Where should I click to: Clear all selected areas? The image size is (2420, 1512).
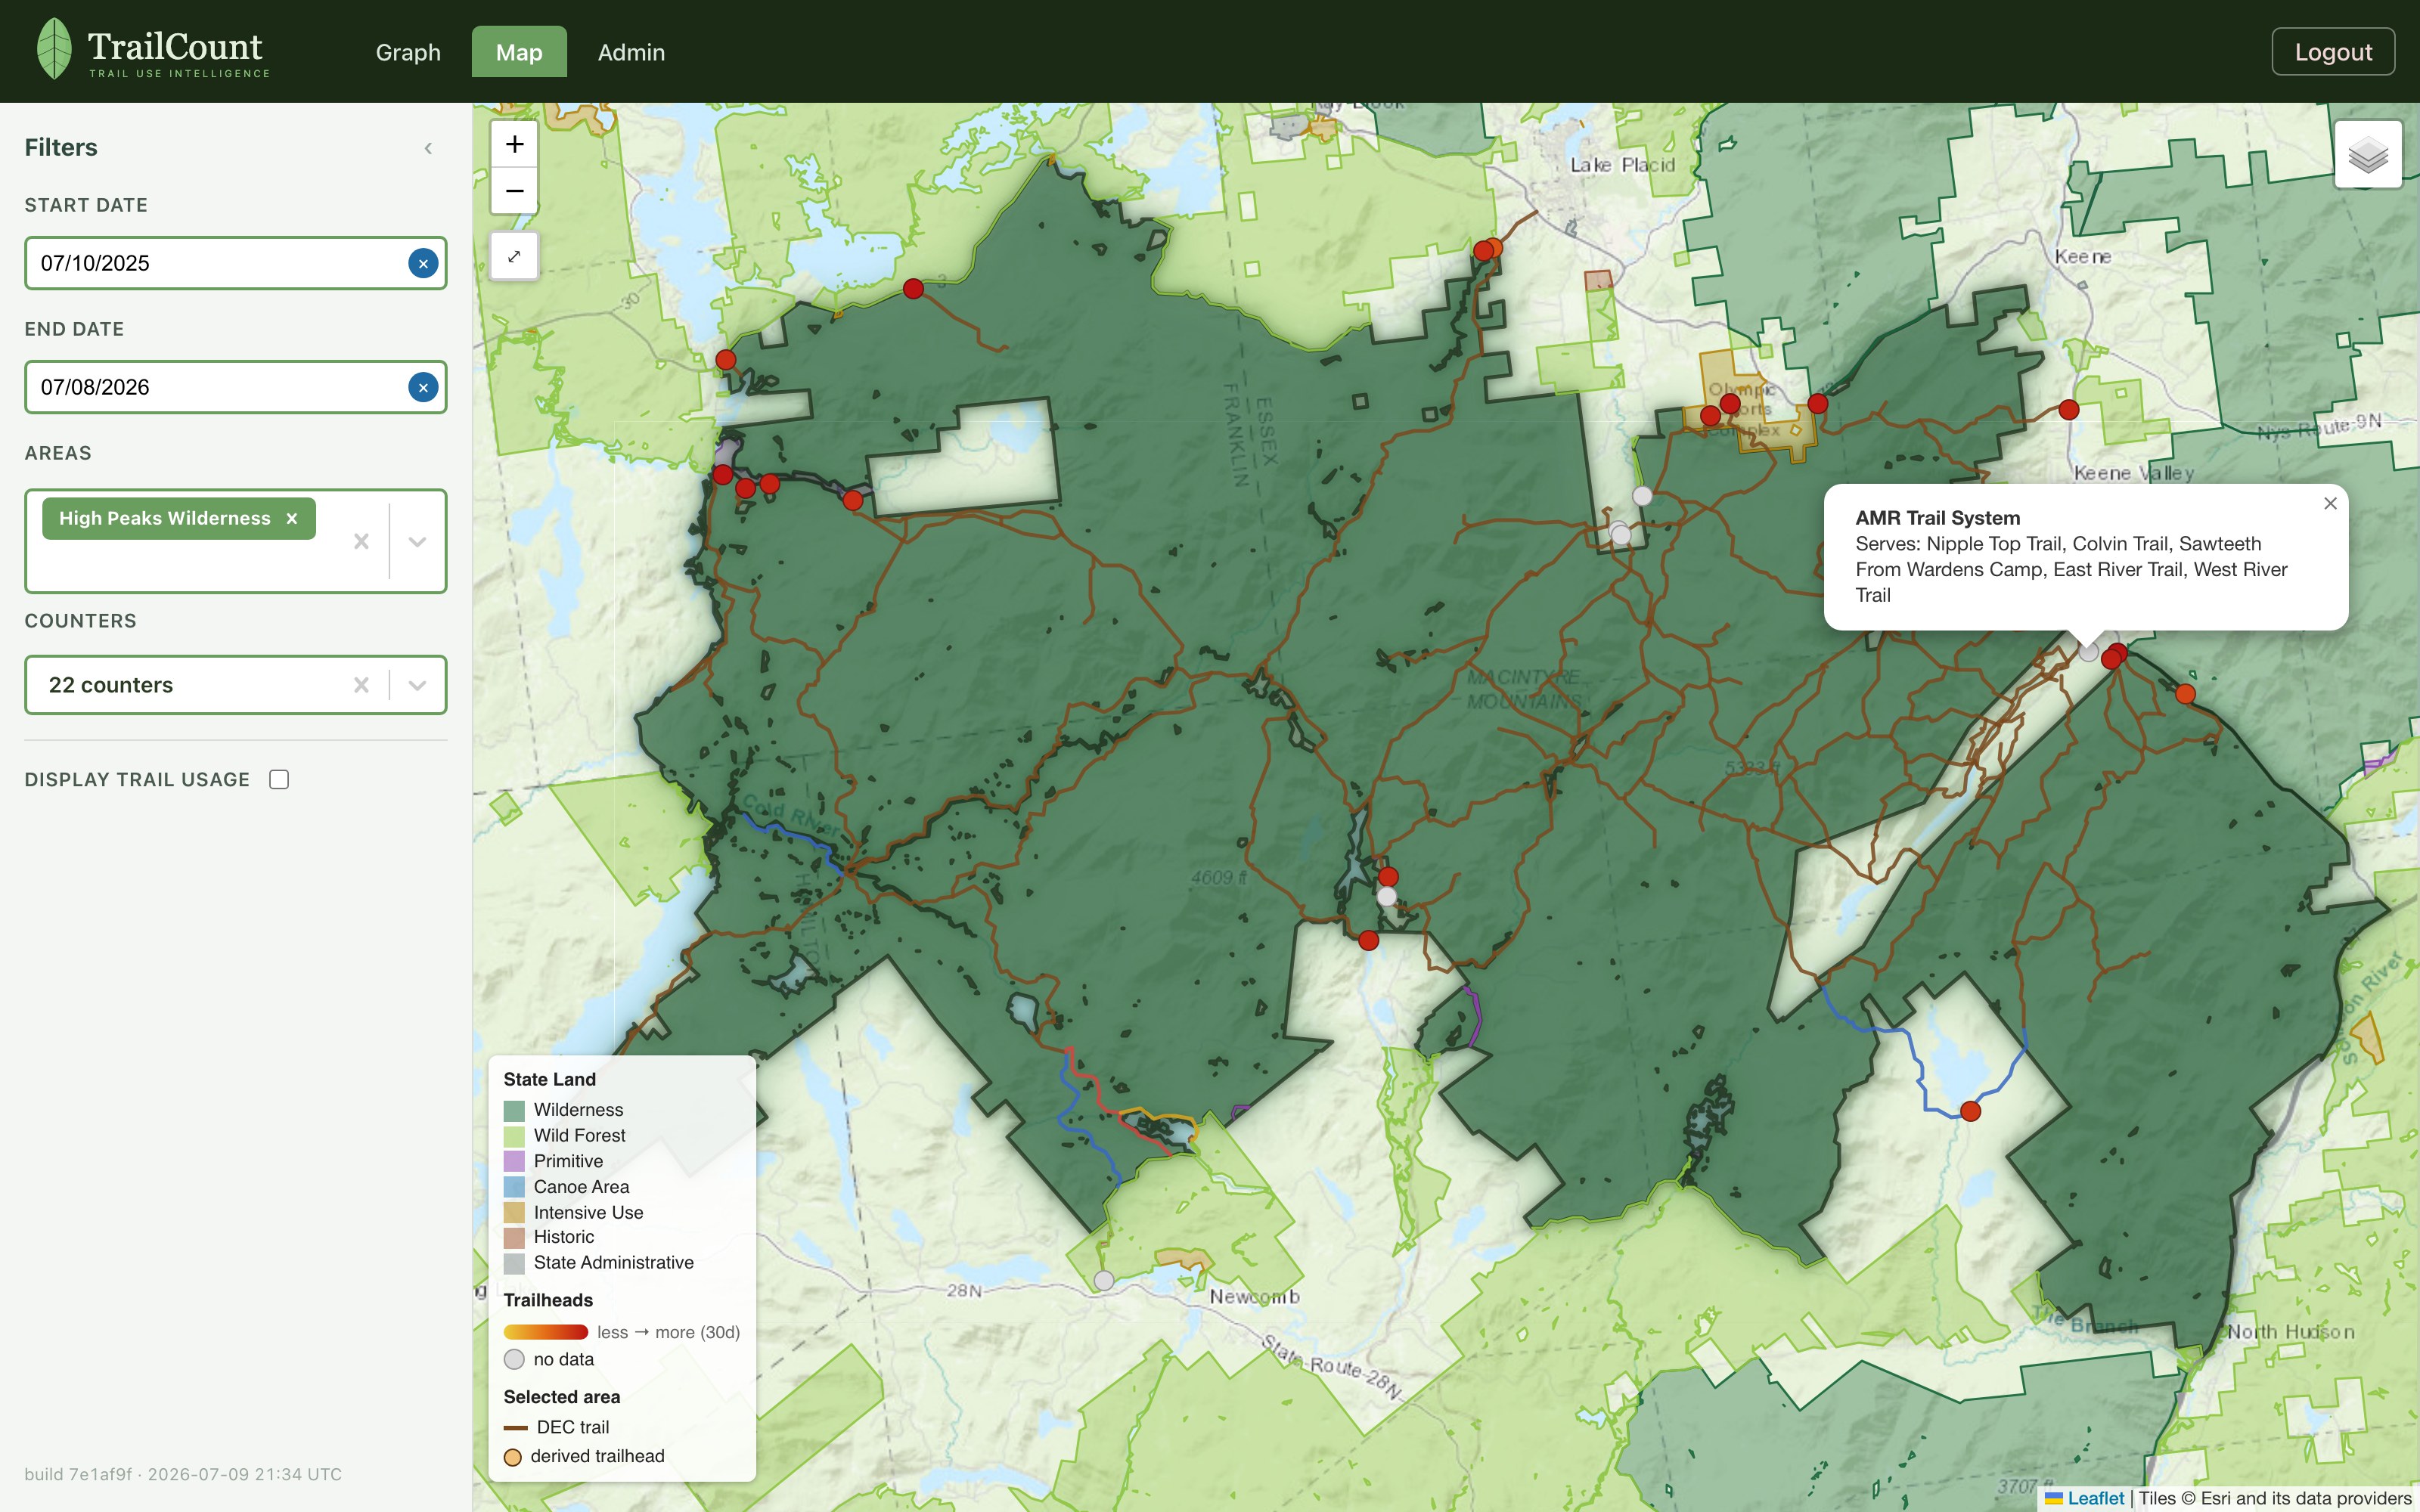(x=361, y=541)
